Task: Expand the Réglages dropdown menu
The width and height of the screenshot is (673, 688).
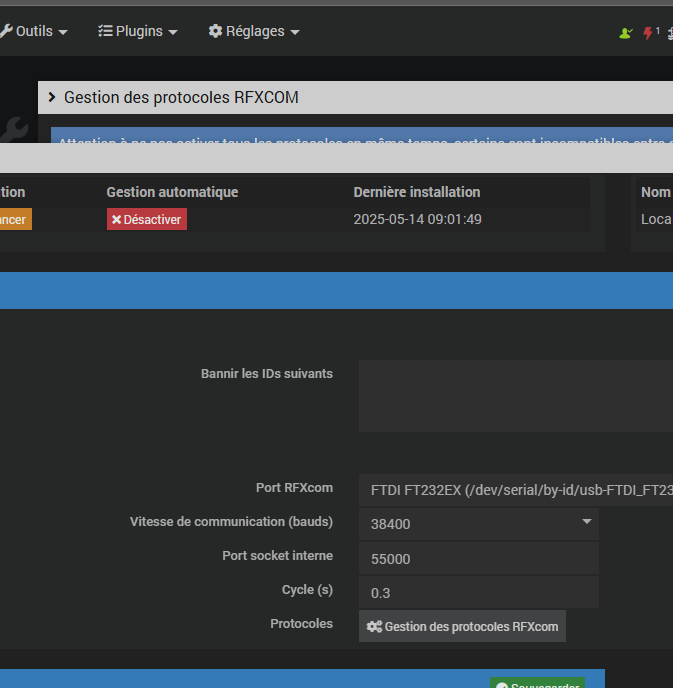Action: click(254, 31)
